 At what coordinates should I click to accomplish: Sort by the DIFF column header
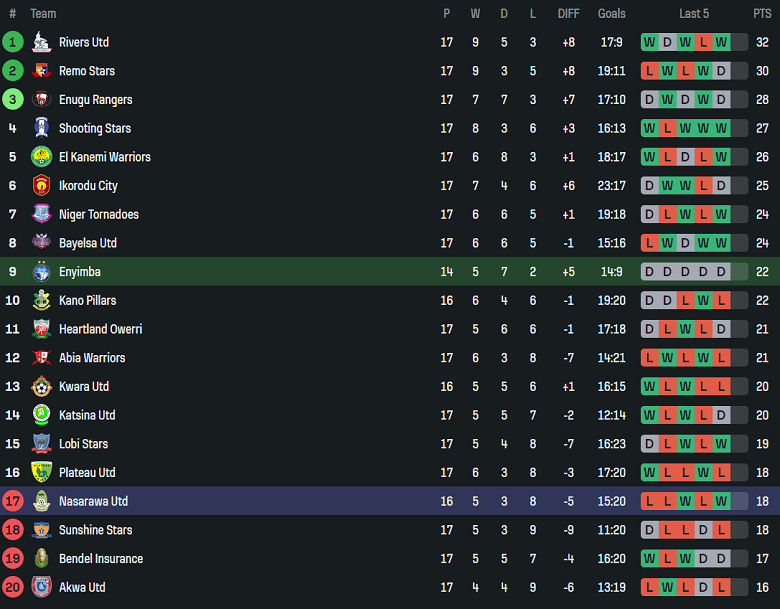569,13
